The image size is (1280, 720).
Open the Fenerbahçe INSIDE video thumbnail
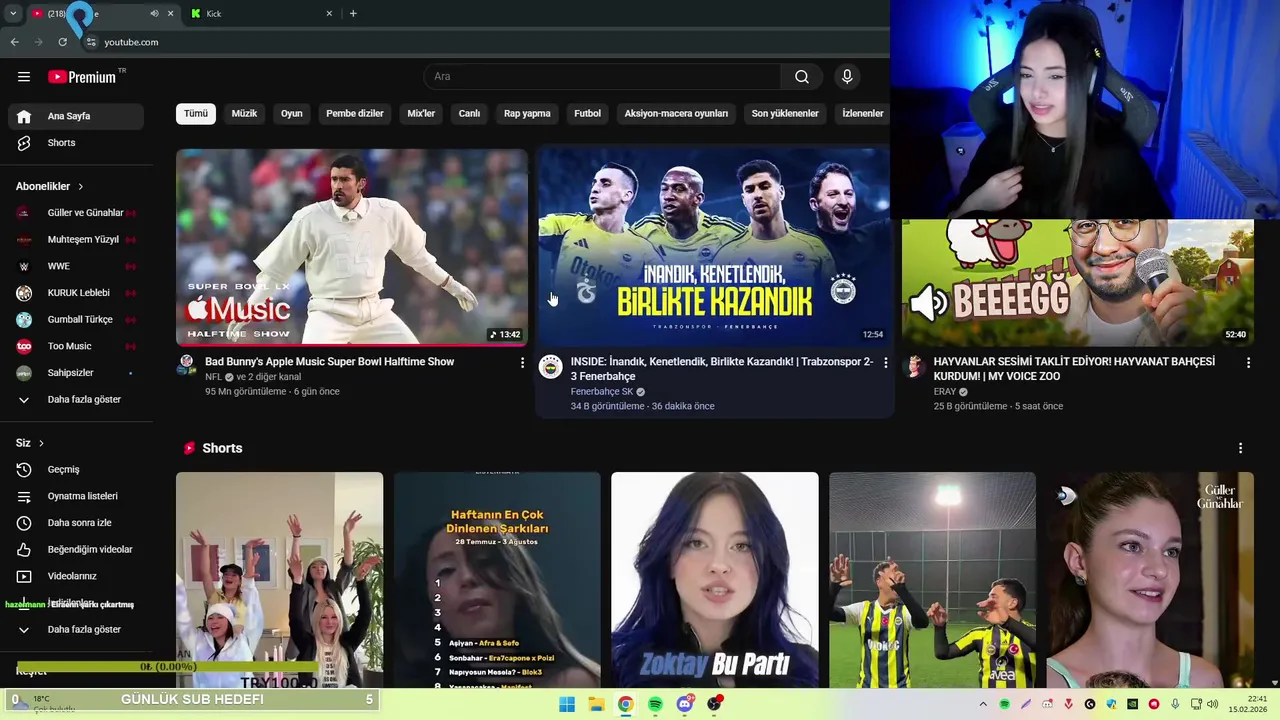(714, 247)
